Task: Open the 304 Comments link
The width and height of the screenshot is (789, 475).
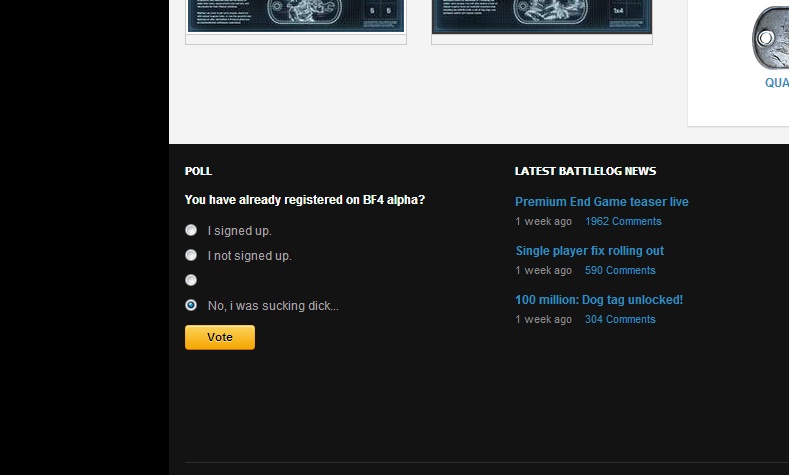Action: (x=620, y=319)
